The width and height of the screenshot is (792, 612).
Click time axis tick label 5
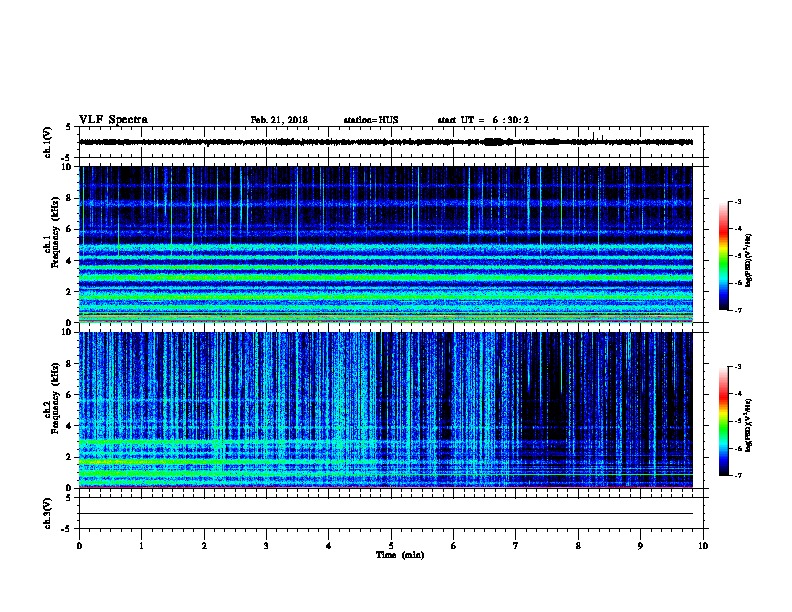click(x=391, y=545)
